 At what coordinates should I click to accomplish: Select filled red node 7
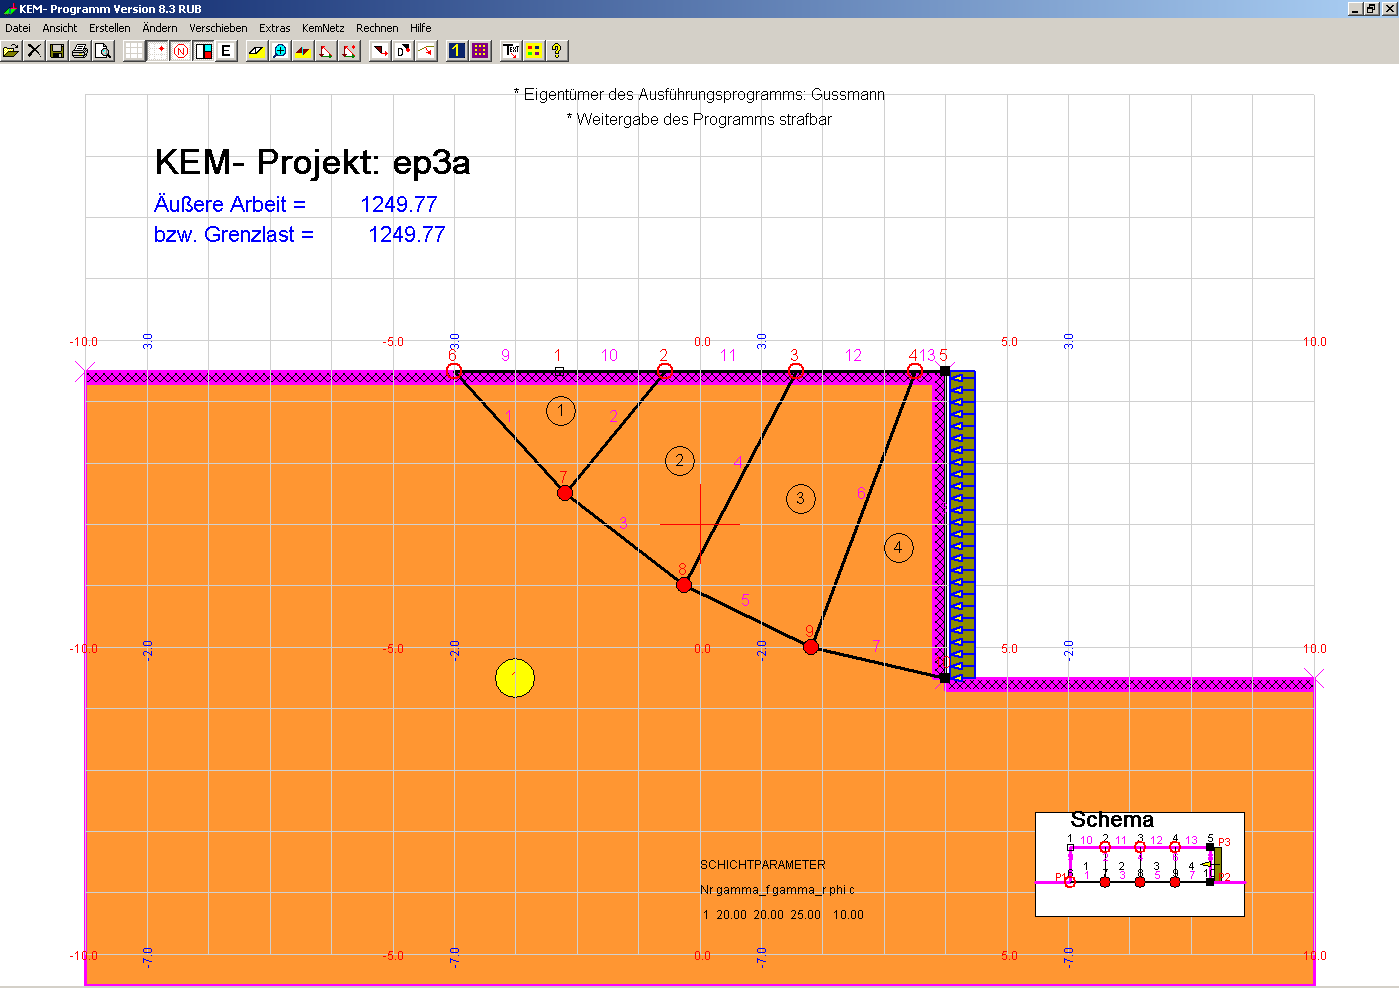pos(565,492)
